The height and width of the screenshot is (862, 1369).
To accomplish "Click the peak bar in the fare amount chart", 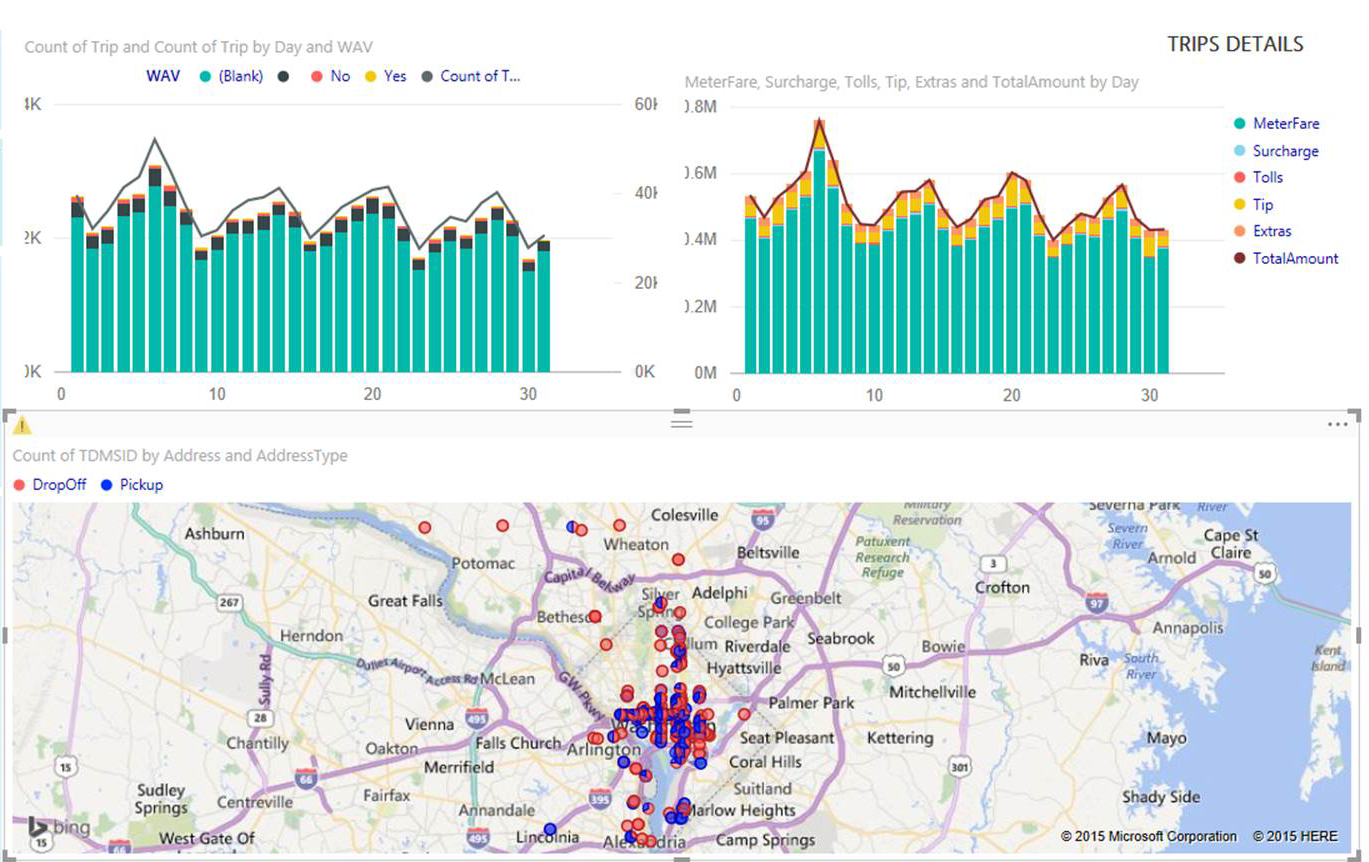I will point(820,245).
